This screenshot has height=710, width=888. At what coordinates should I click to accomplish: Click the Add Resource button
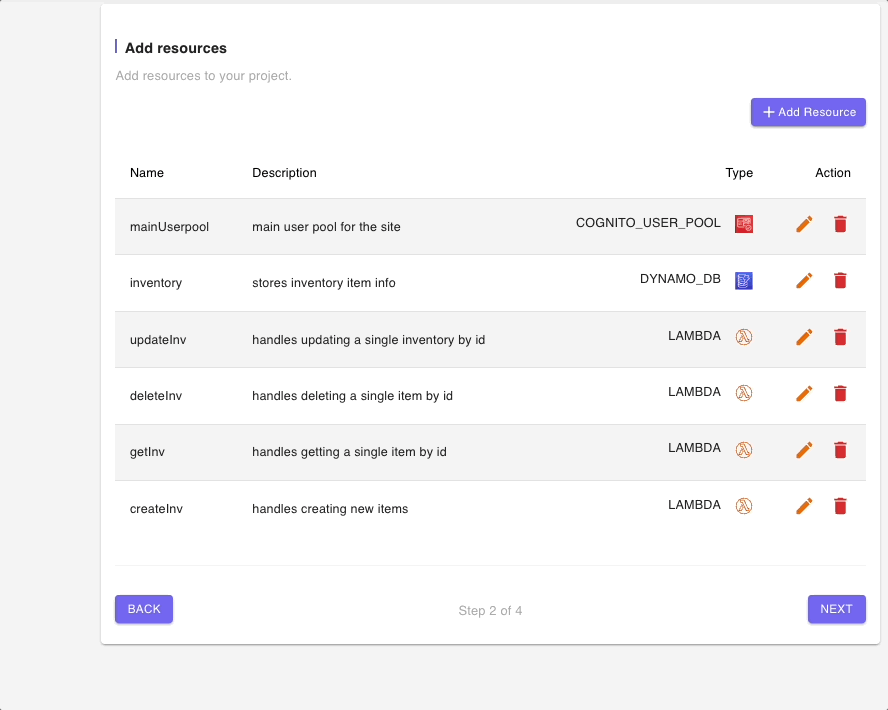(x=808, y=112)
